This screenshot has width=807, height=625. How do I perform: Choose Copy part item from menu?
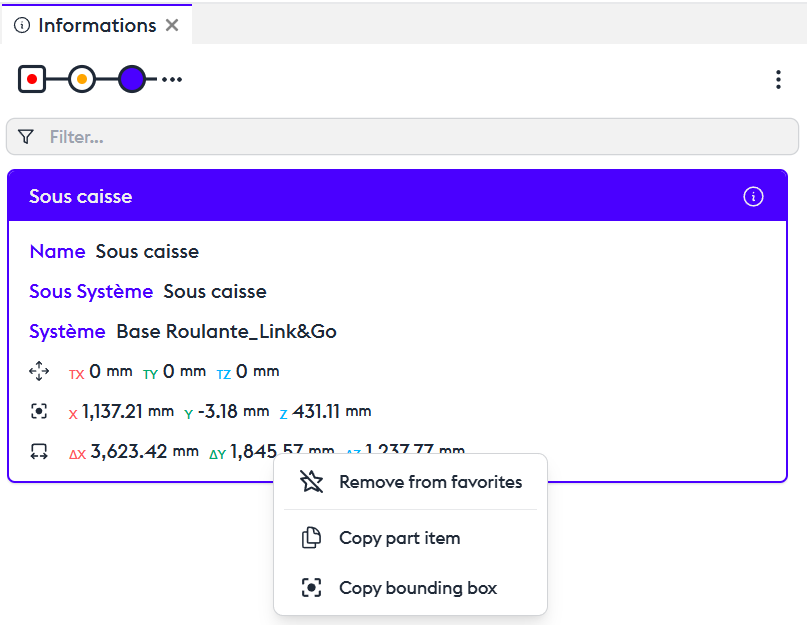[x=400, y=538]
